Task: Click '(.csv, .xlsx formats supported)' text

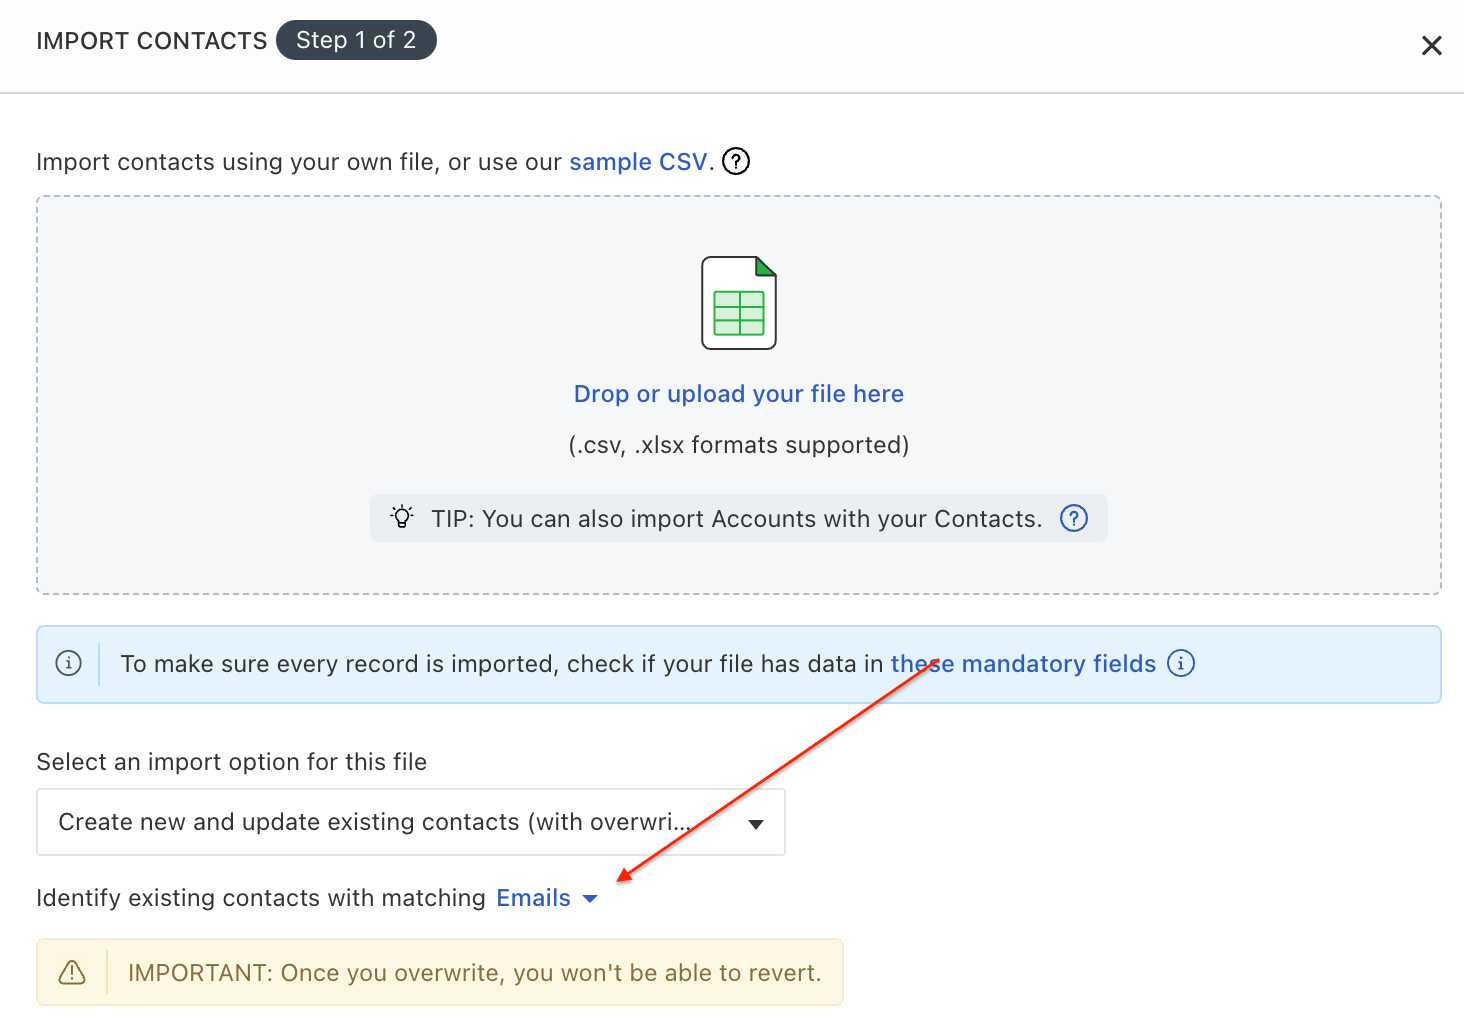Action: point(739,445)
